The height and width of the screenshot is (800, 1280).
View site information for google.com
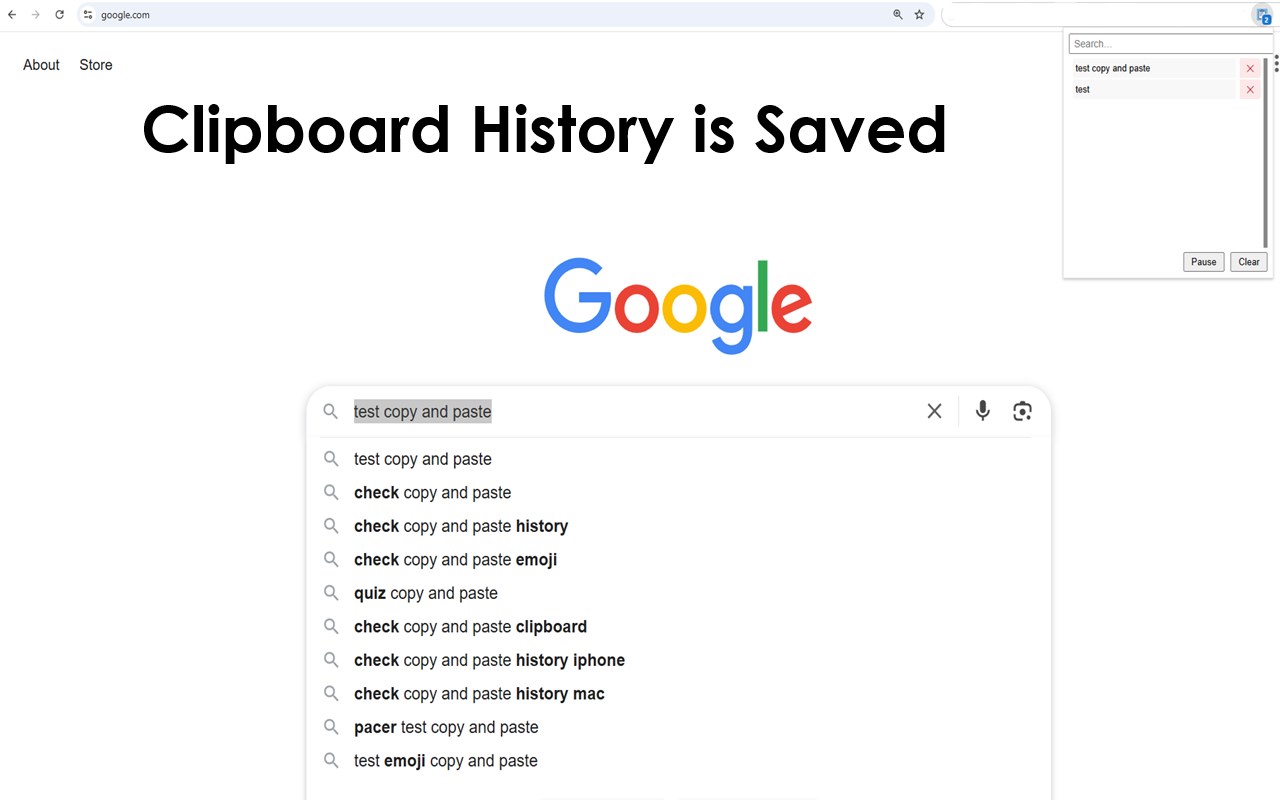[88, 15]
